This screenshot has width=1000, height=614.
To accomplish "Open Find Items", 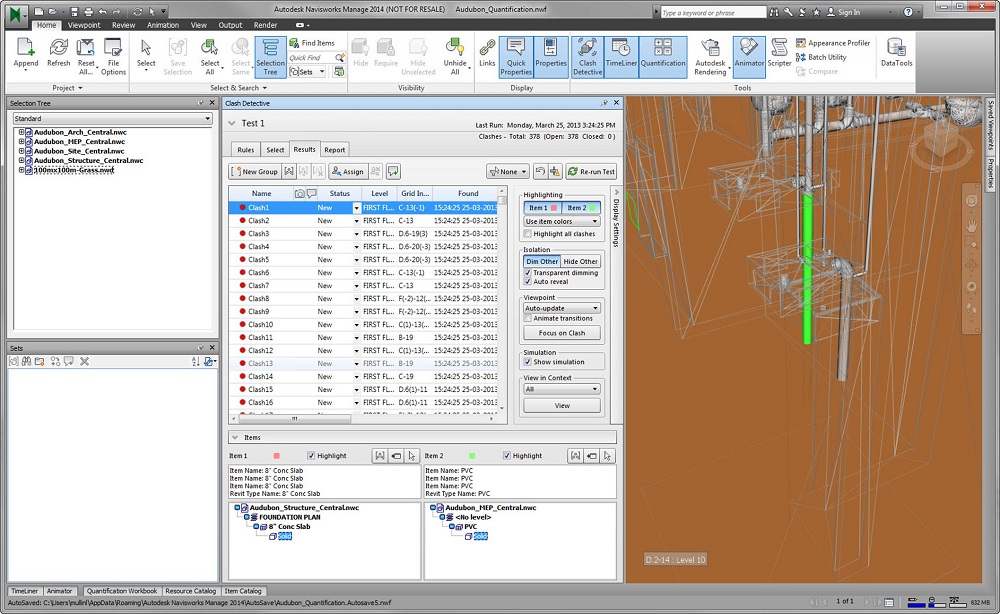I will [x=312, y=43].
